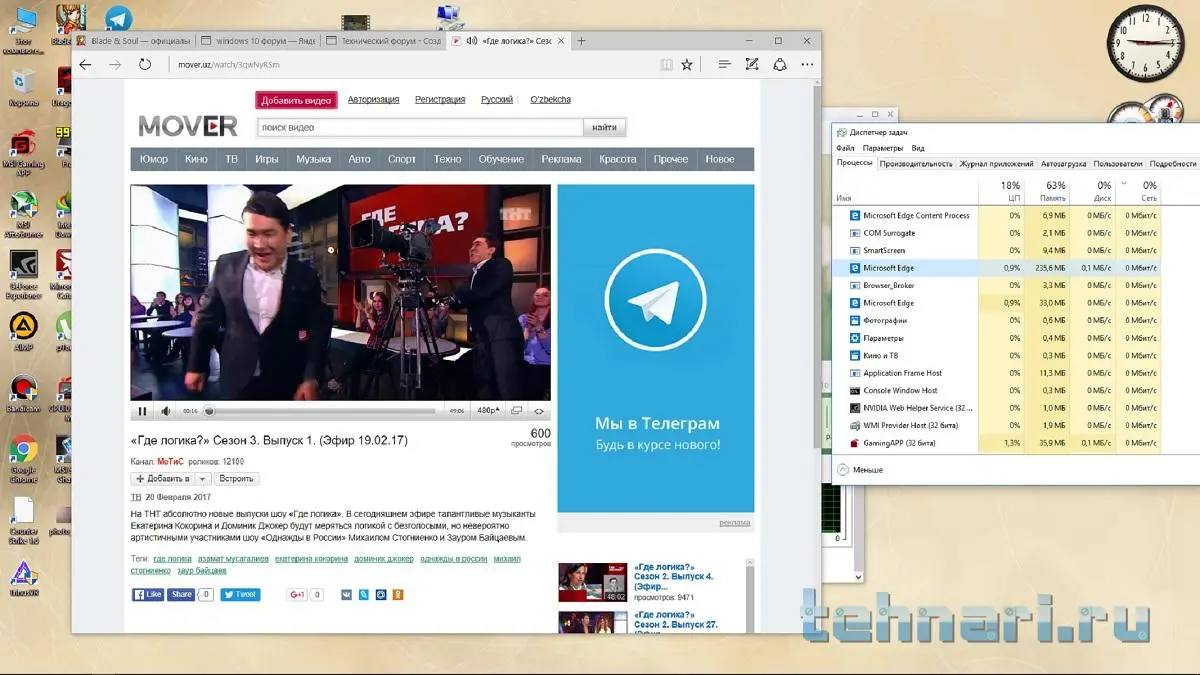
Task: Pause the video playback
Action: point(142,411)
